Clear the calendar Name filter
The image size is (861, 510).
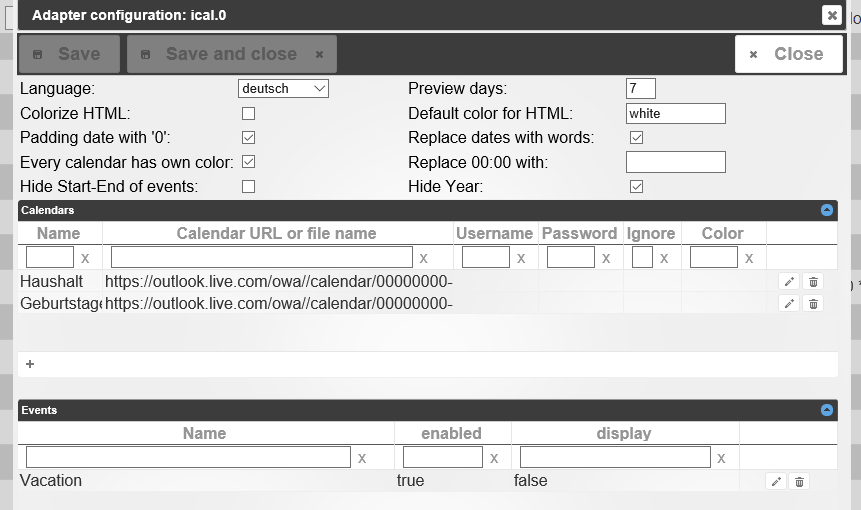pos(85,258)
